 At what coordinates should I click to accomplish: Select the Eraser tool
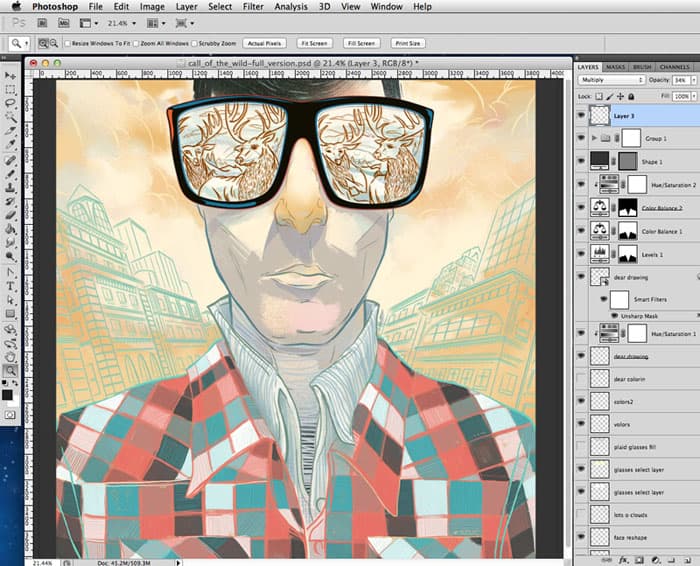point(10,215)
